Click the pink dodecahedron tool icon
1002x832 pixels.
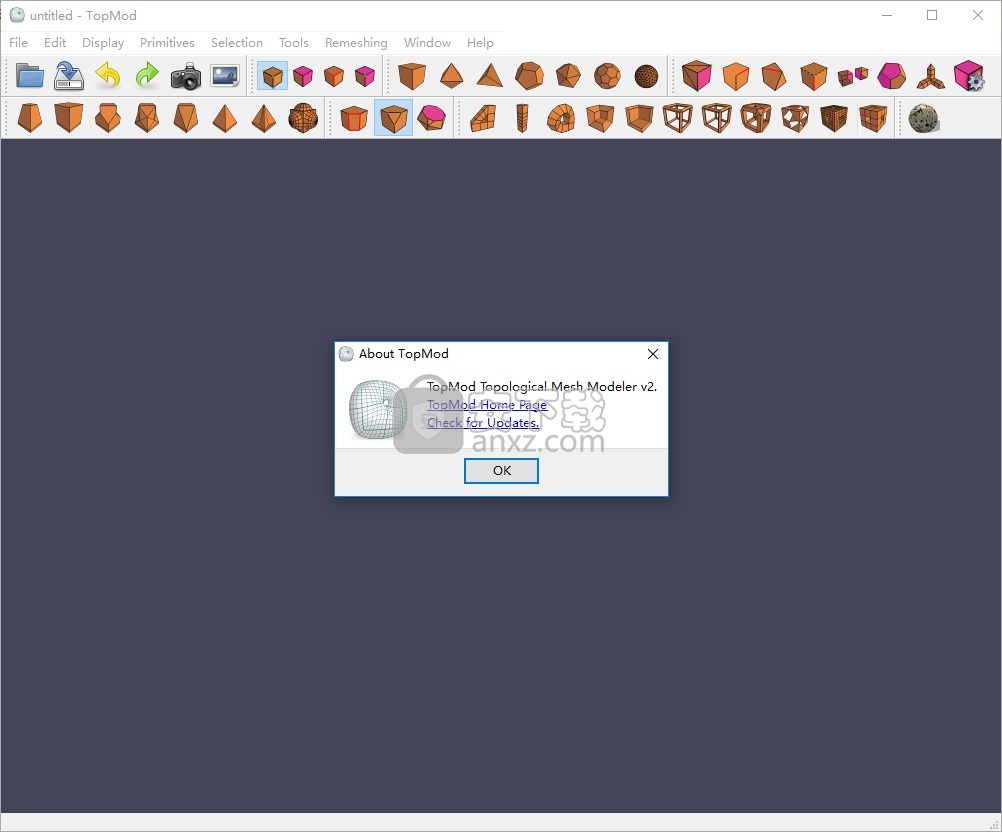click(891, 76)
